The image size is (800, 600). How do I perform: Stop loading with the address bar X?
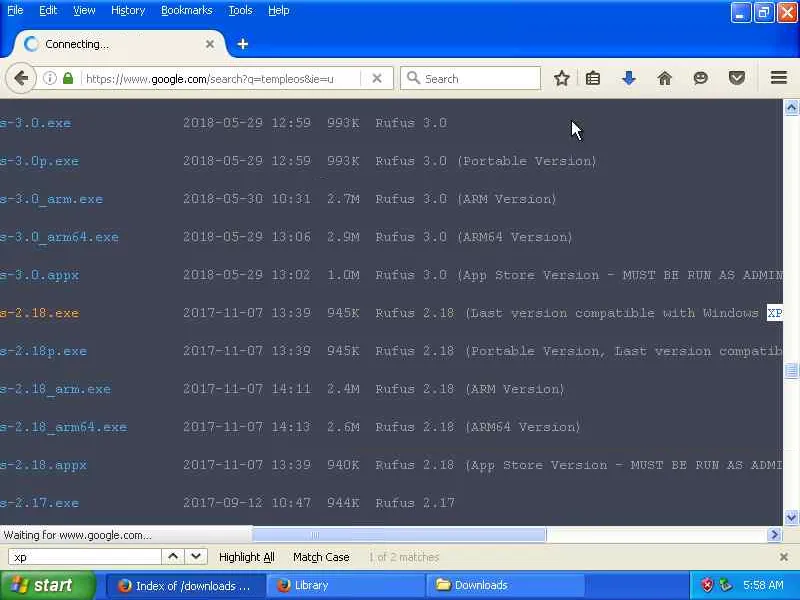(x=377, y=78)
